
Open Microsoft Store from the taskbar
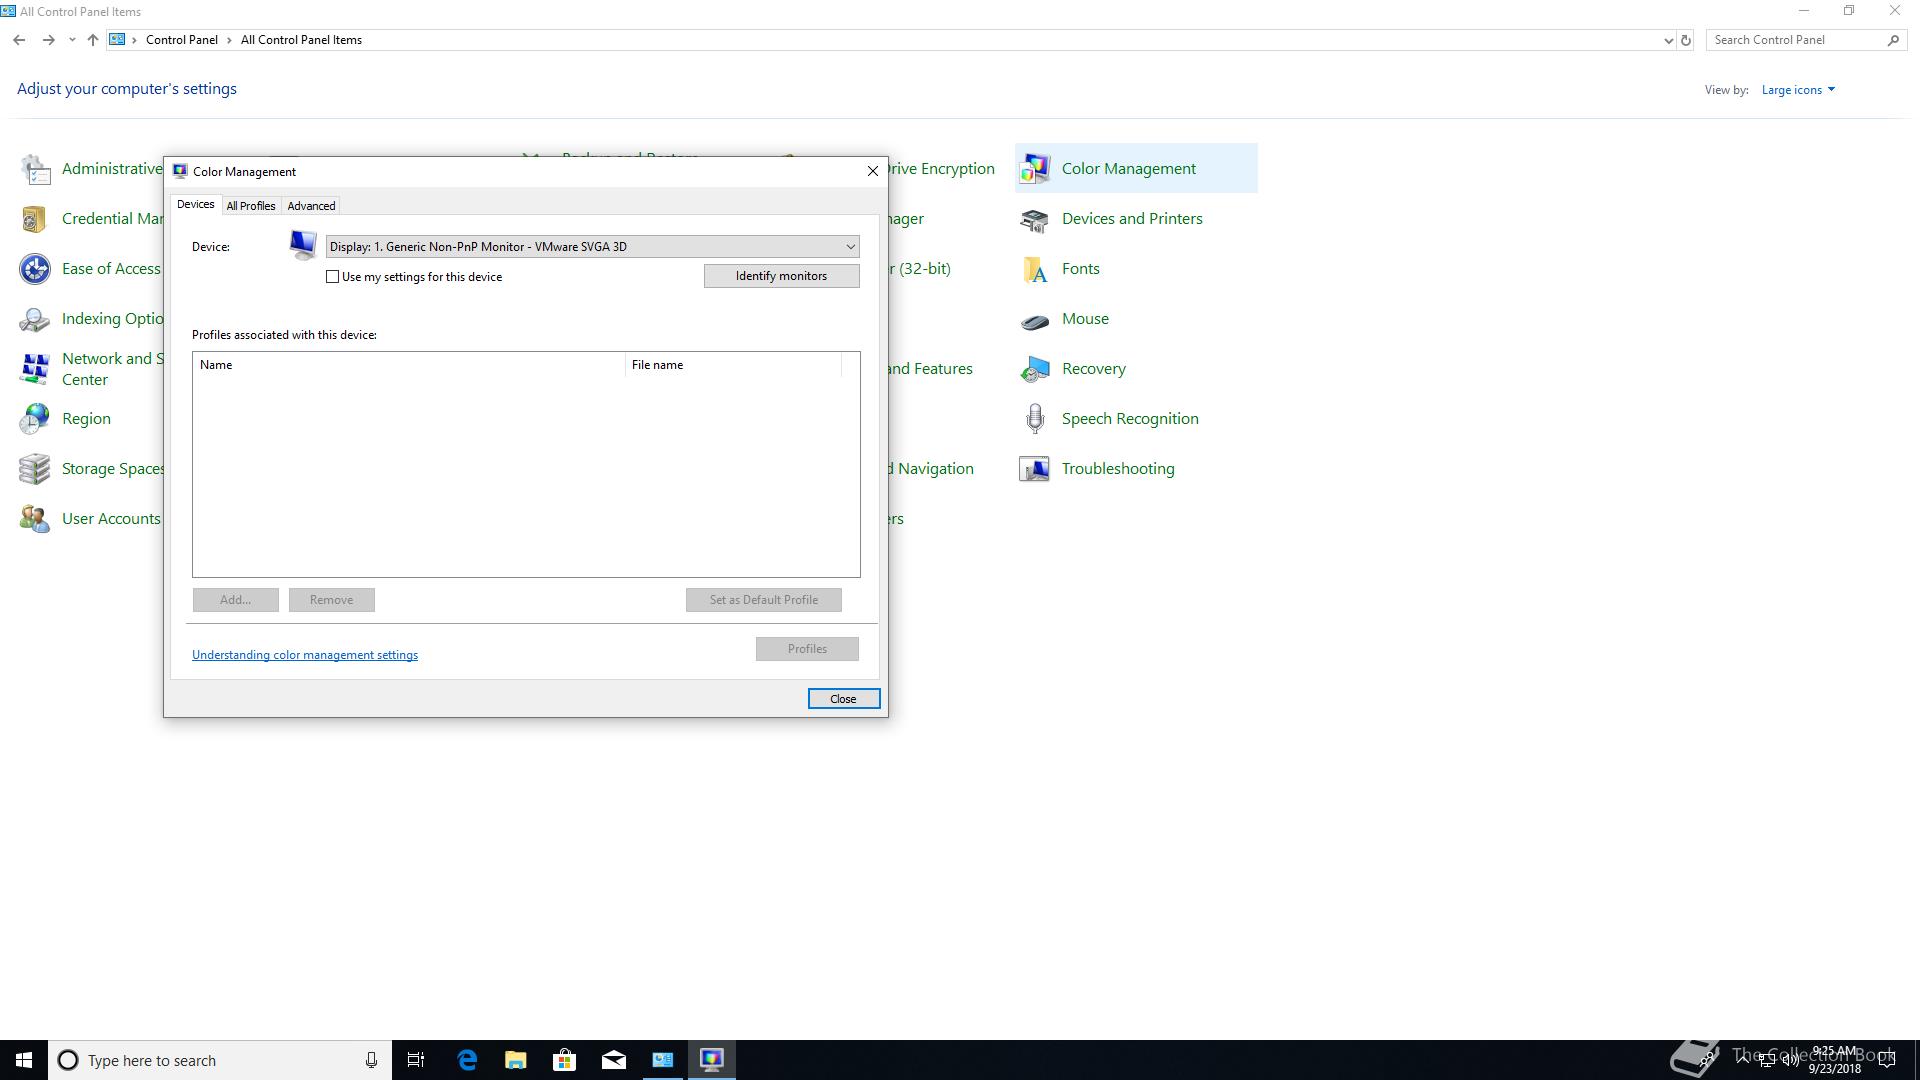[565, 1060]
